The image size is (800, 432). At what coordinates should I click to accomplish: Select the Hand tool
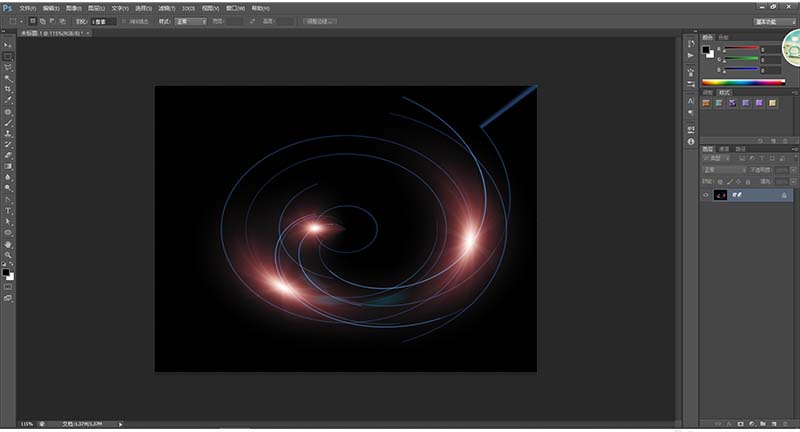8,244
